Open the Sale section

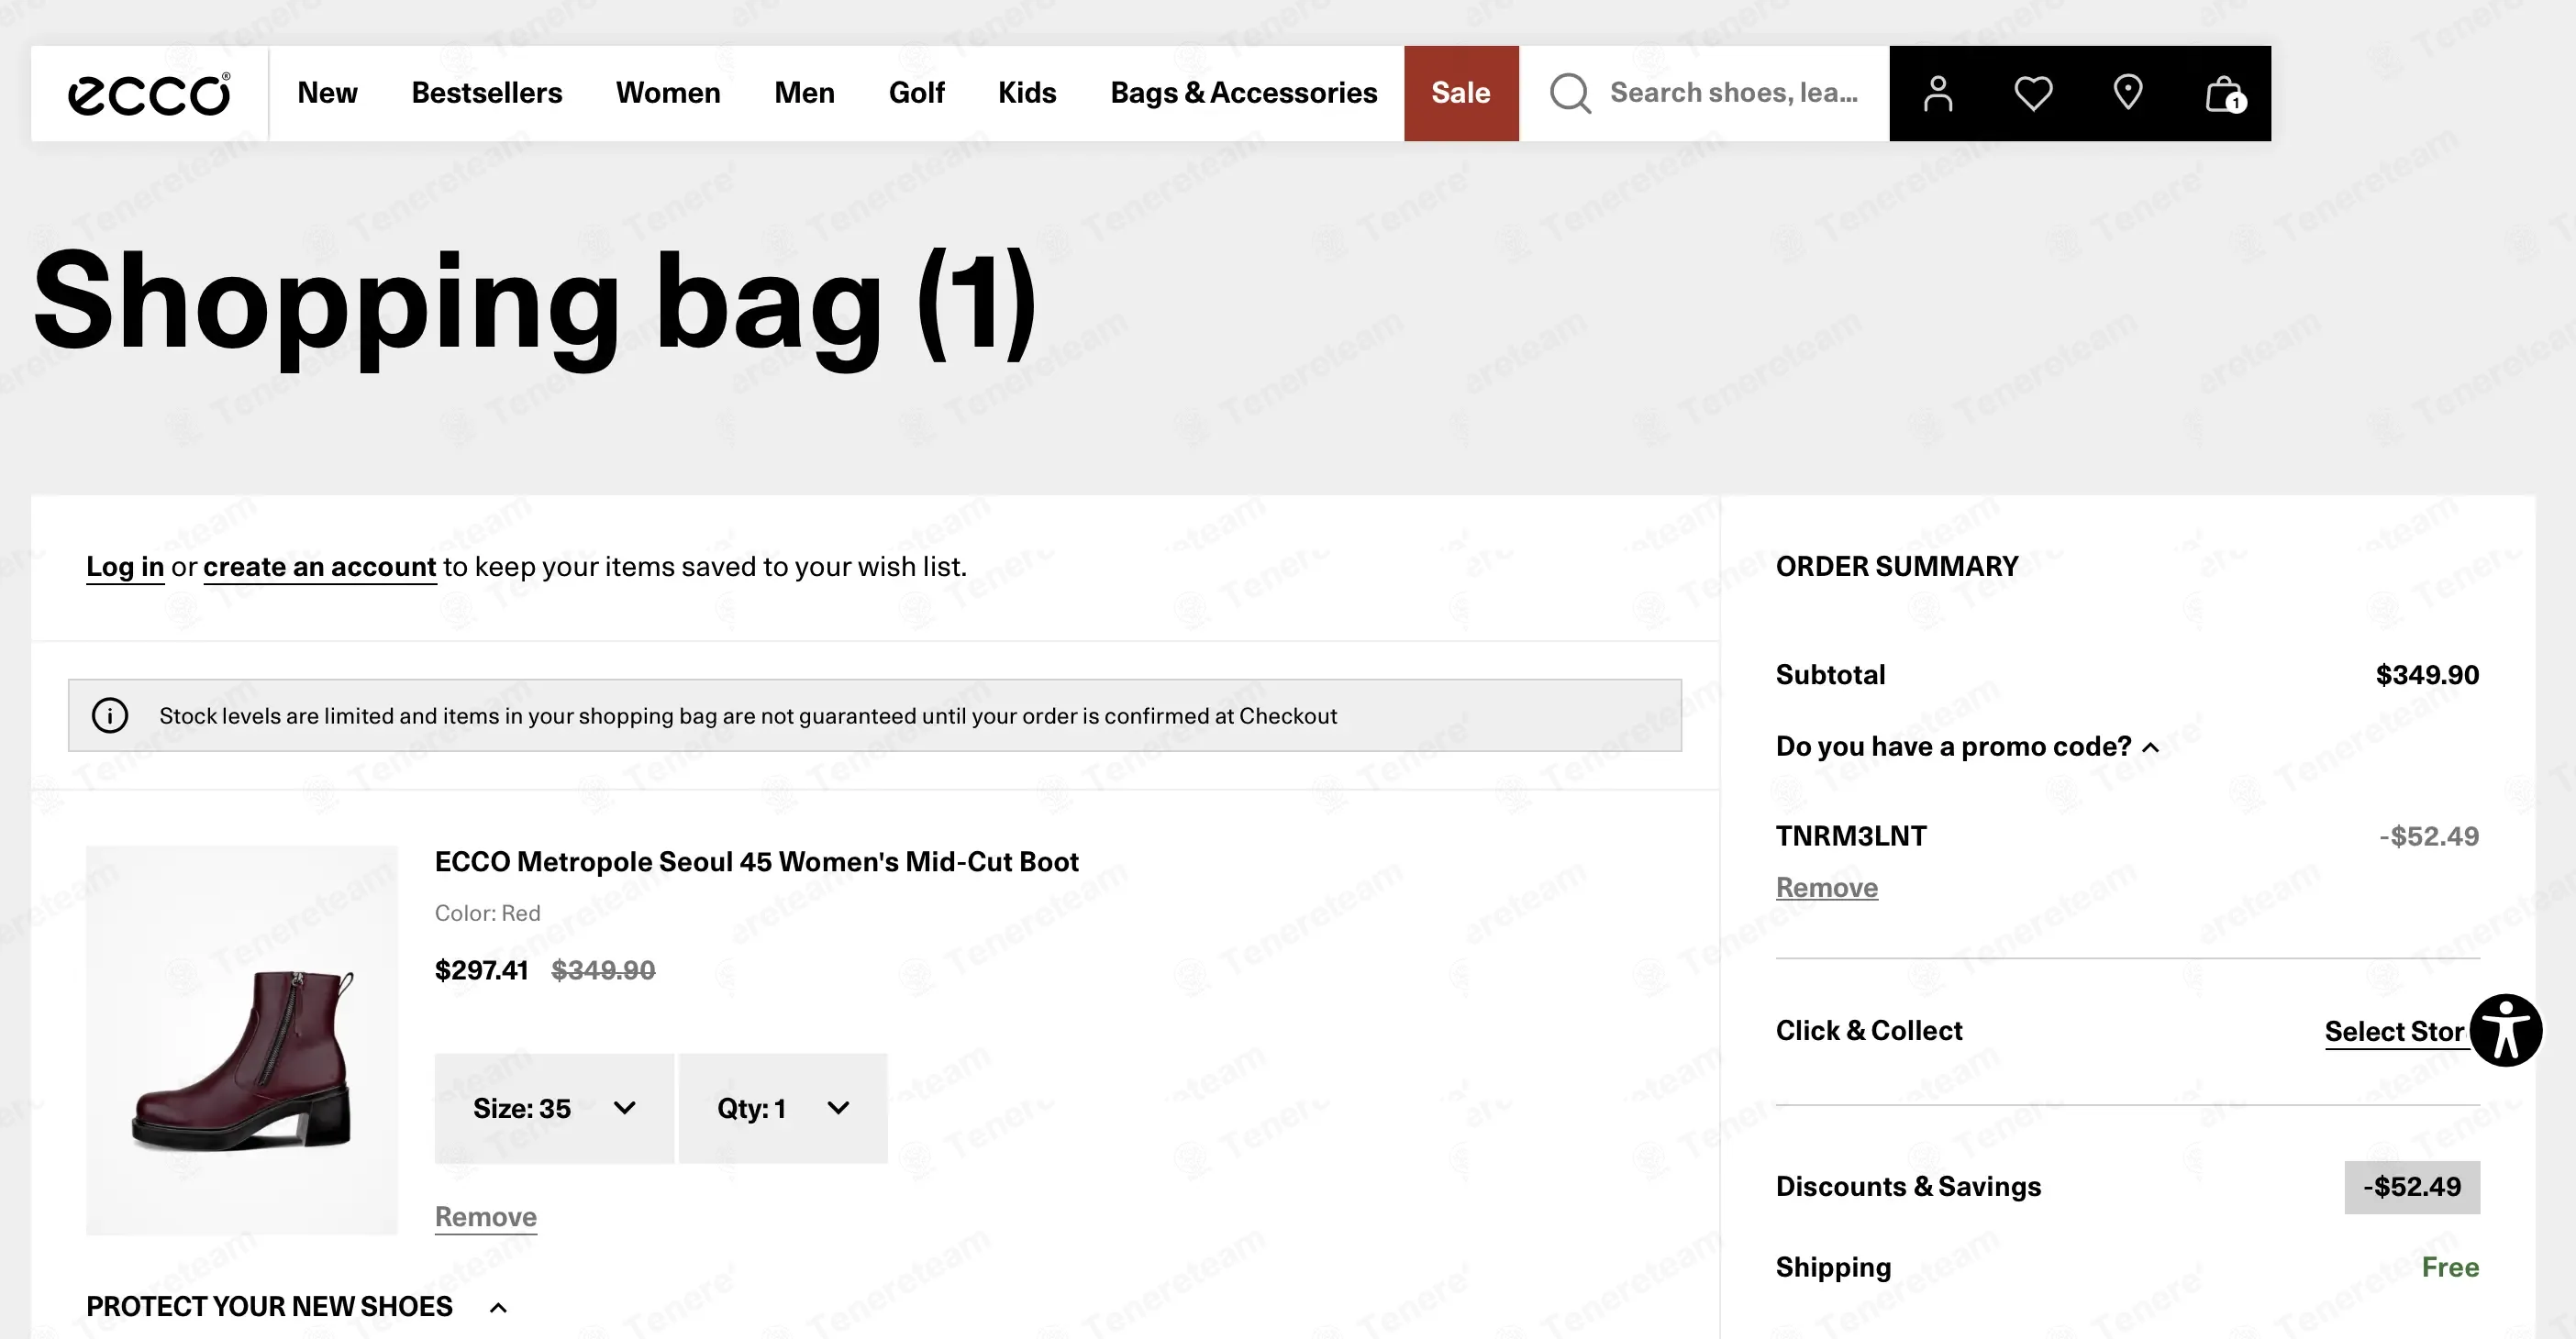point(1461,93)
